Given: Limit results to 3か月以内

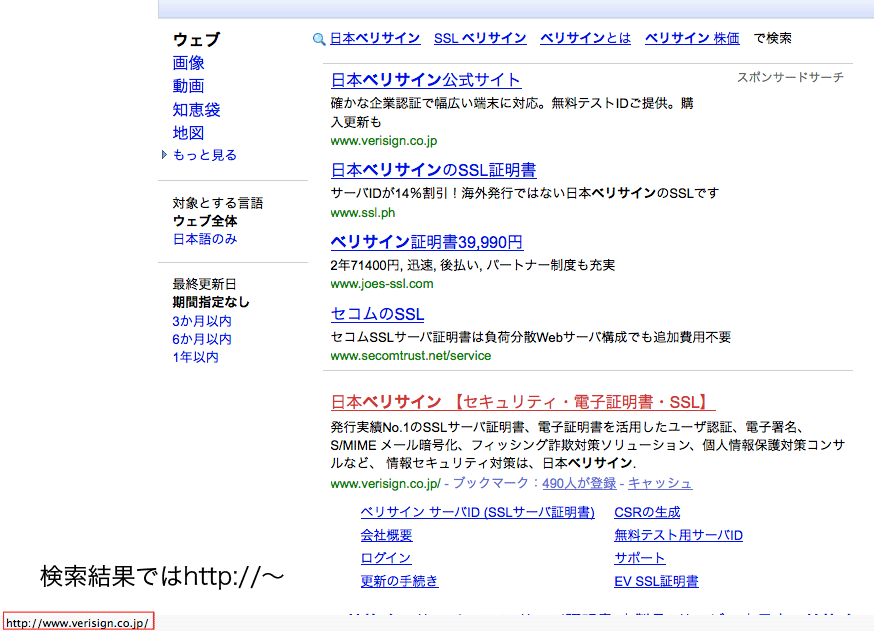Looking at the screenshot, I should point(202,321).
